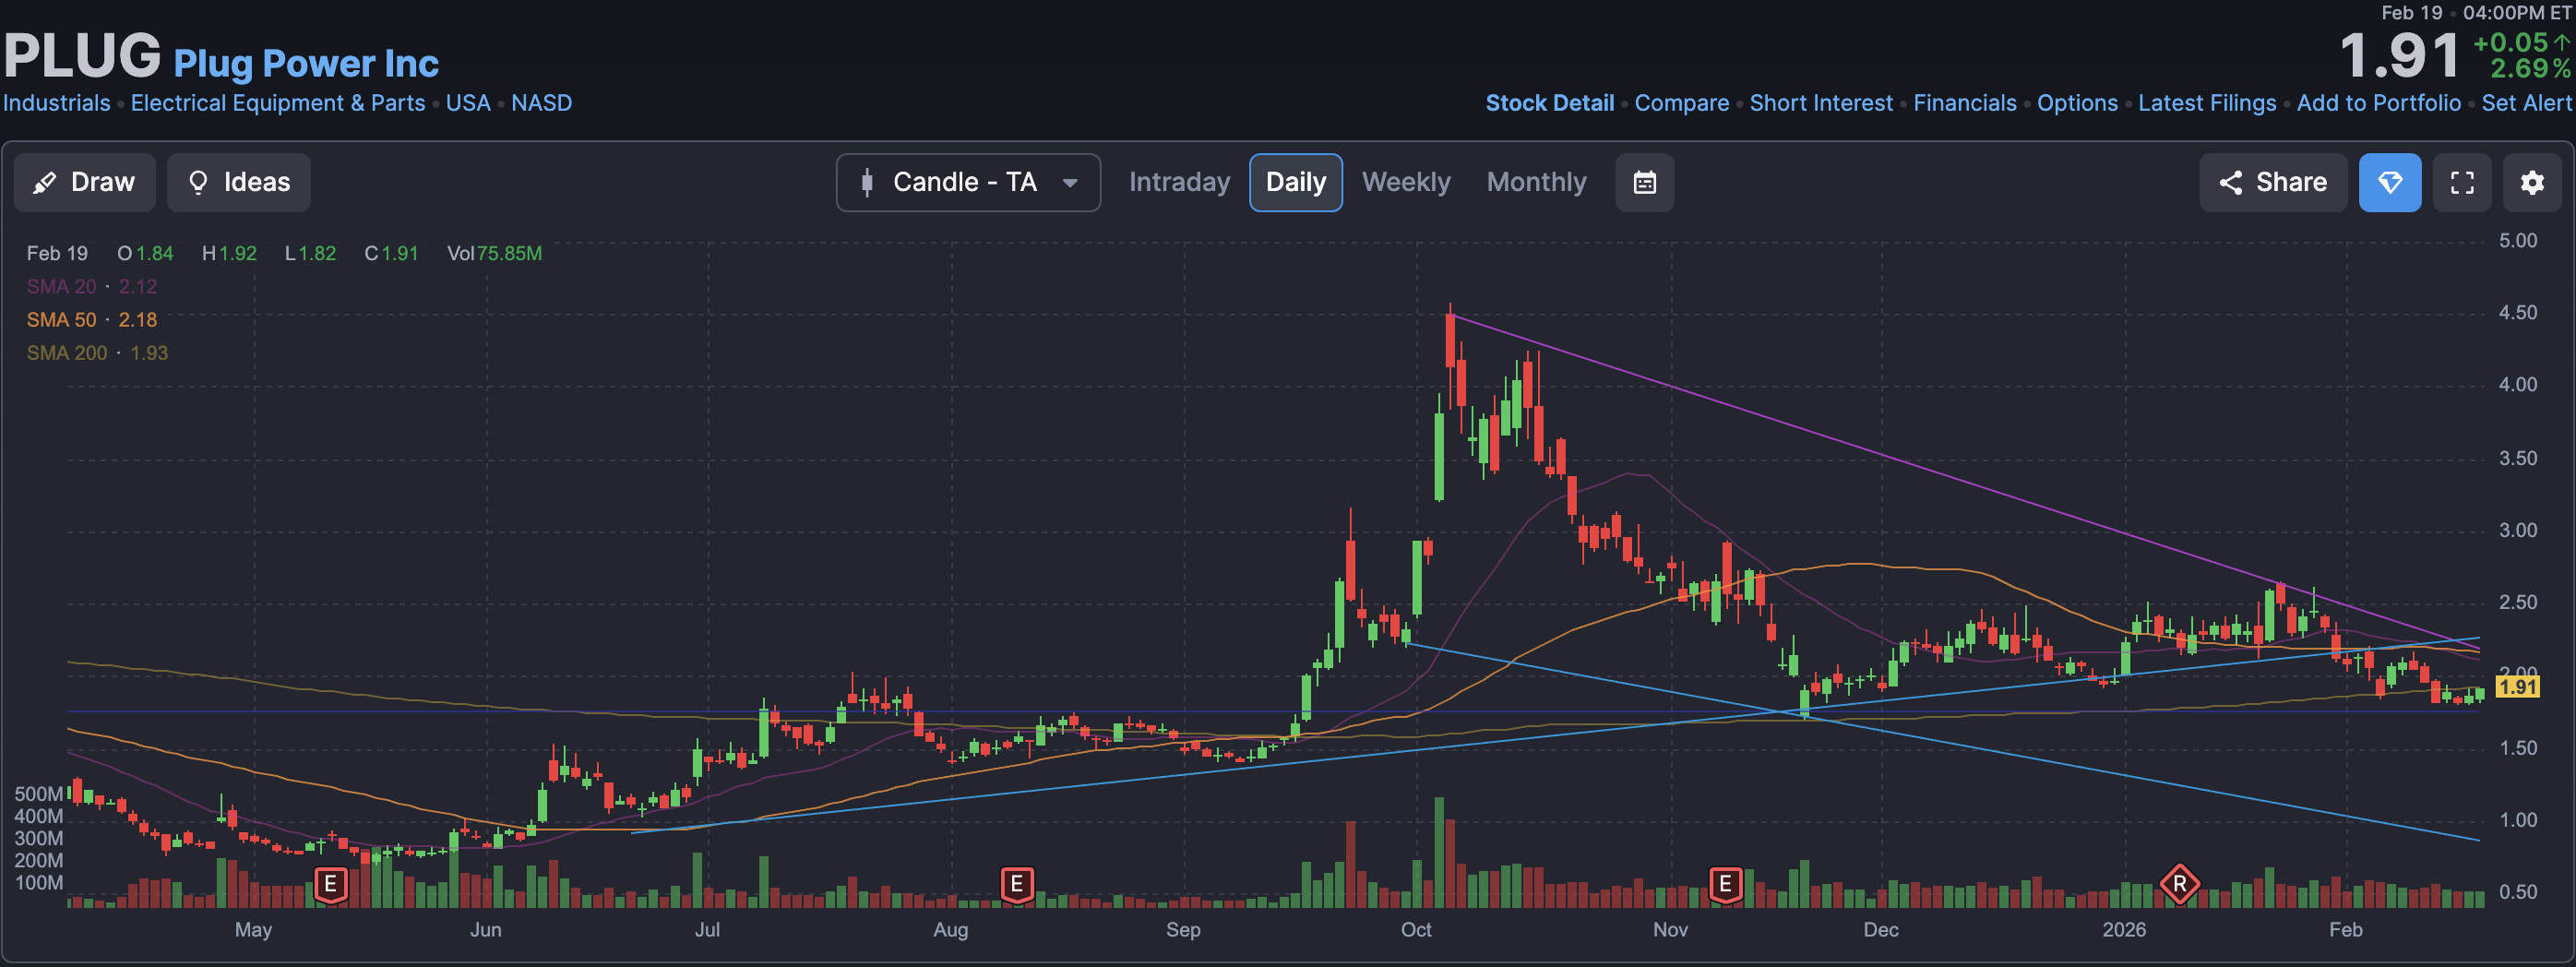This screenshot has height=967, width=2576.
Task: Open the Compare link
Action: [1681, 103]
